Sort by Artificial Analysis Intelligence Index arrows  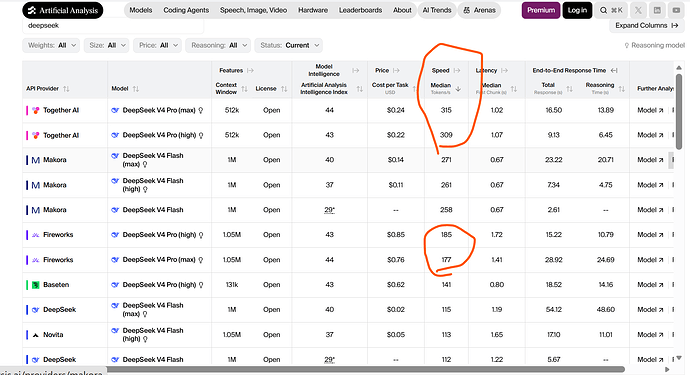360,88
